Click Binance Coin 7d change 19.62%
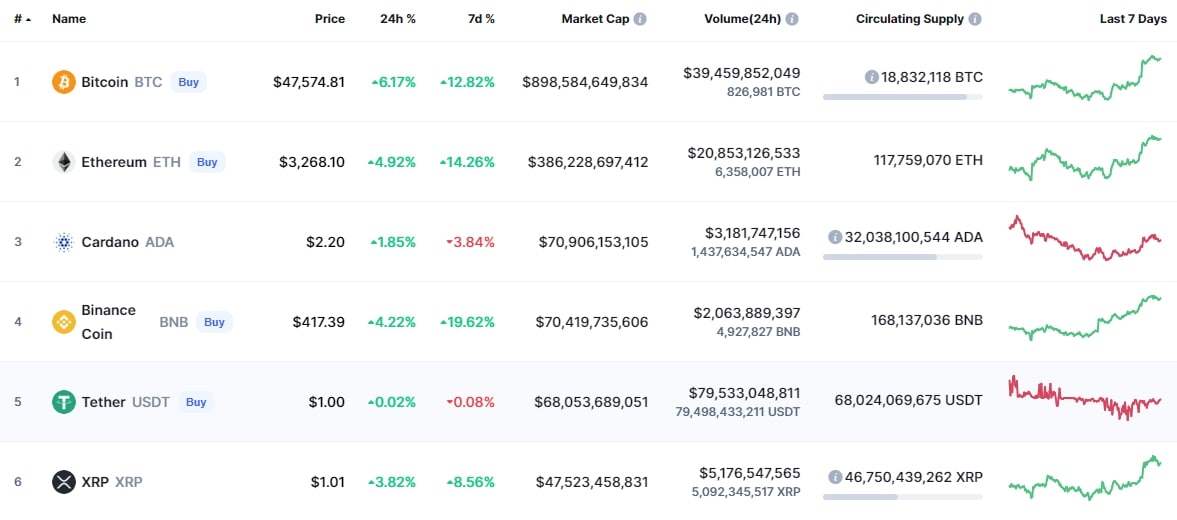This screenshot has height=520, width=1177. [x=468, y=322]
